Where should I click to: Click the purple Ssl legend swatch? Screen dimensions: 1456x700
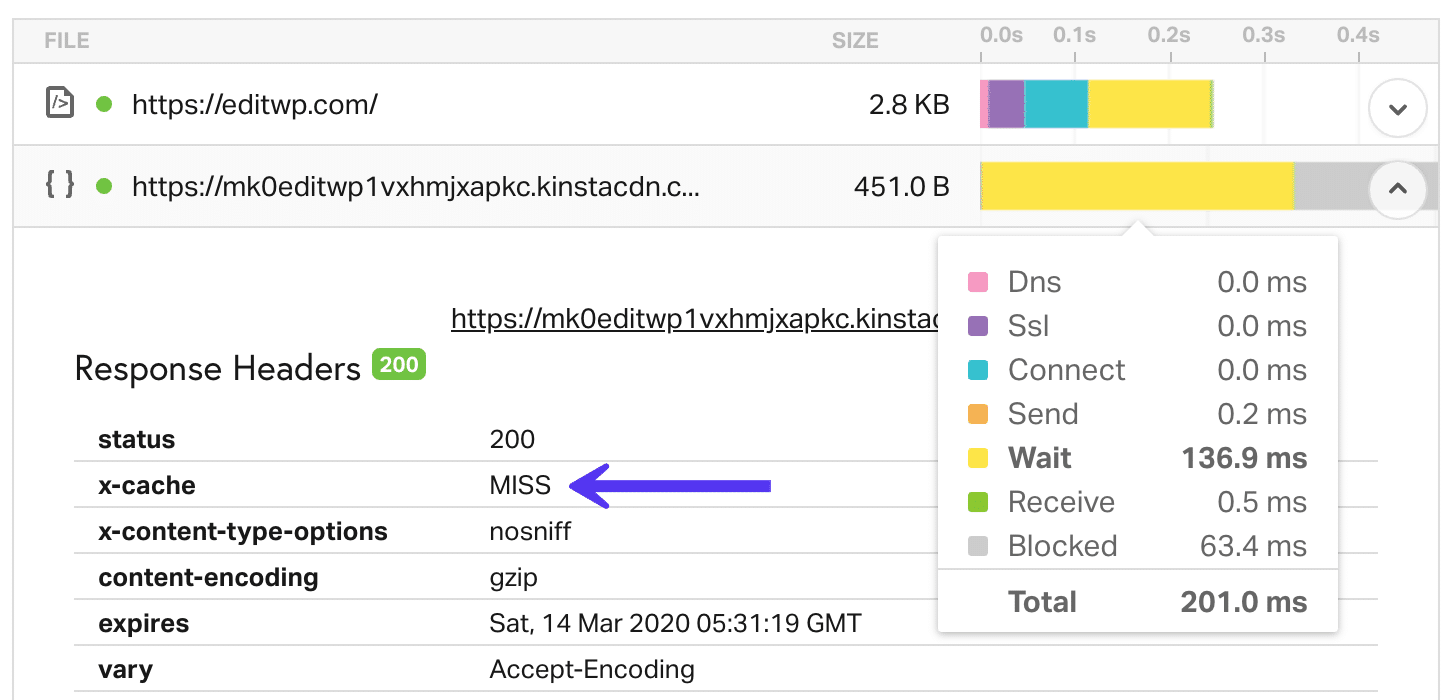pos(979,326)
